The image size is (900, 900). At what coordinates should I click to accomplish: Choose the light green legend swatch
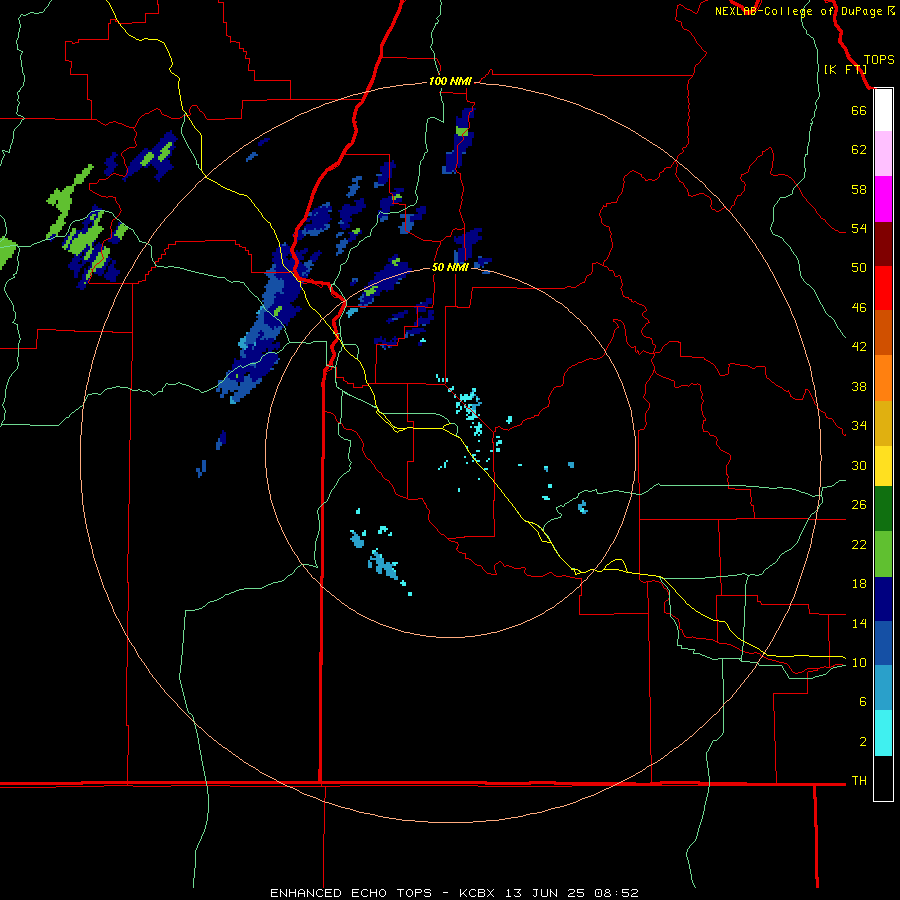(x=883, y=554)
